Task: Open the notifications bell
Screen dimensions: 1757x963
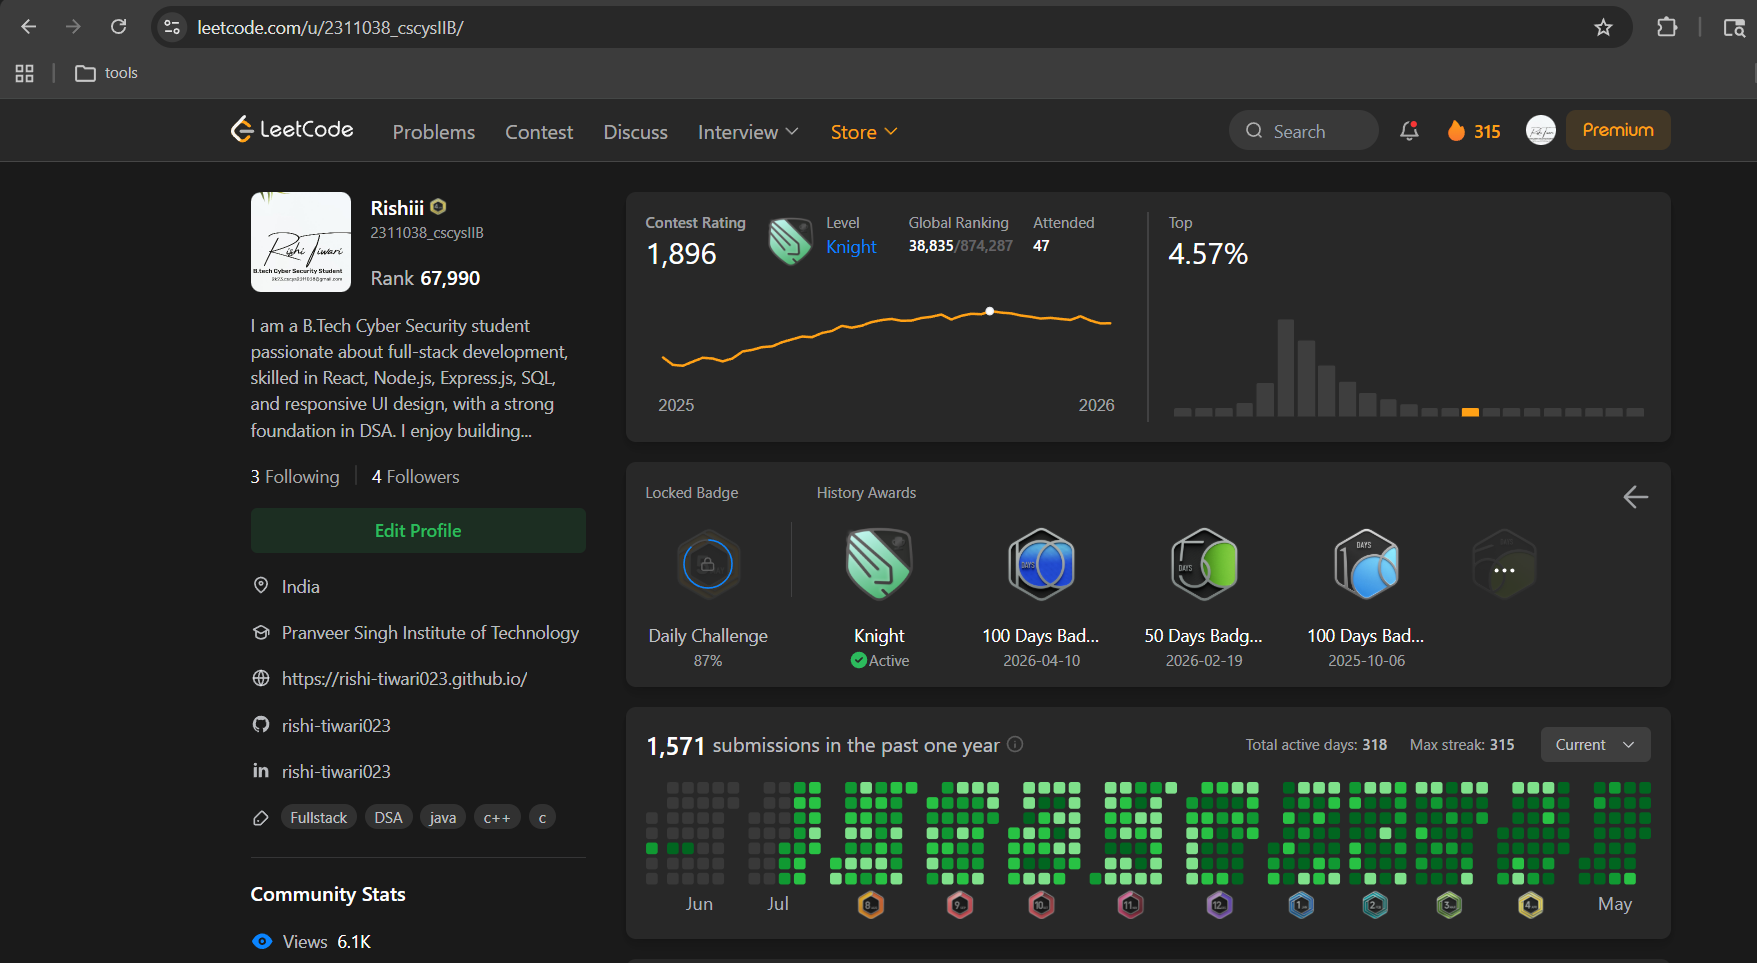Action: click(1409, 131)
